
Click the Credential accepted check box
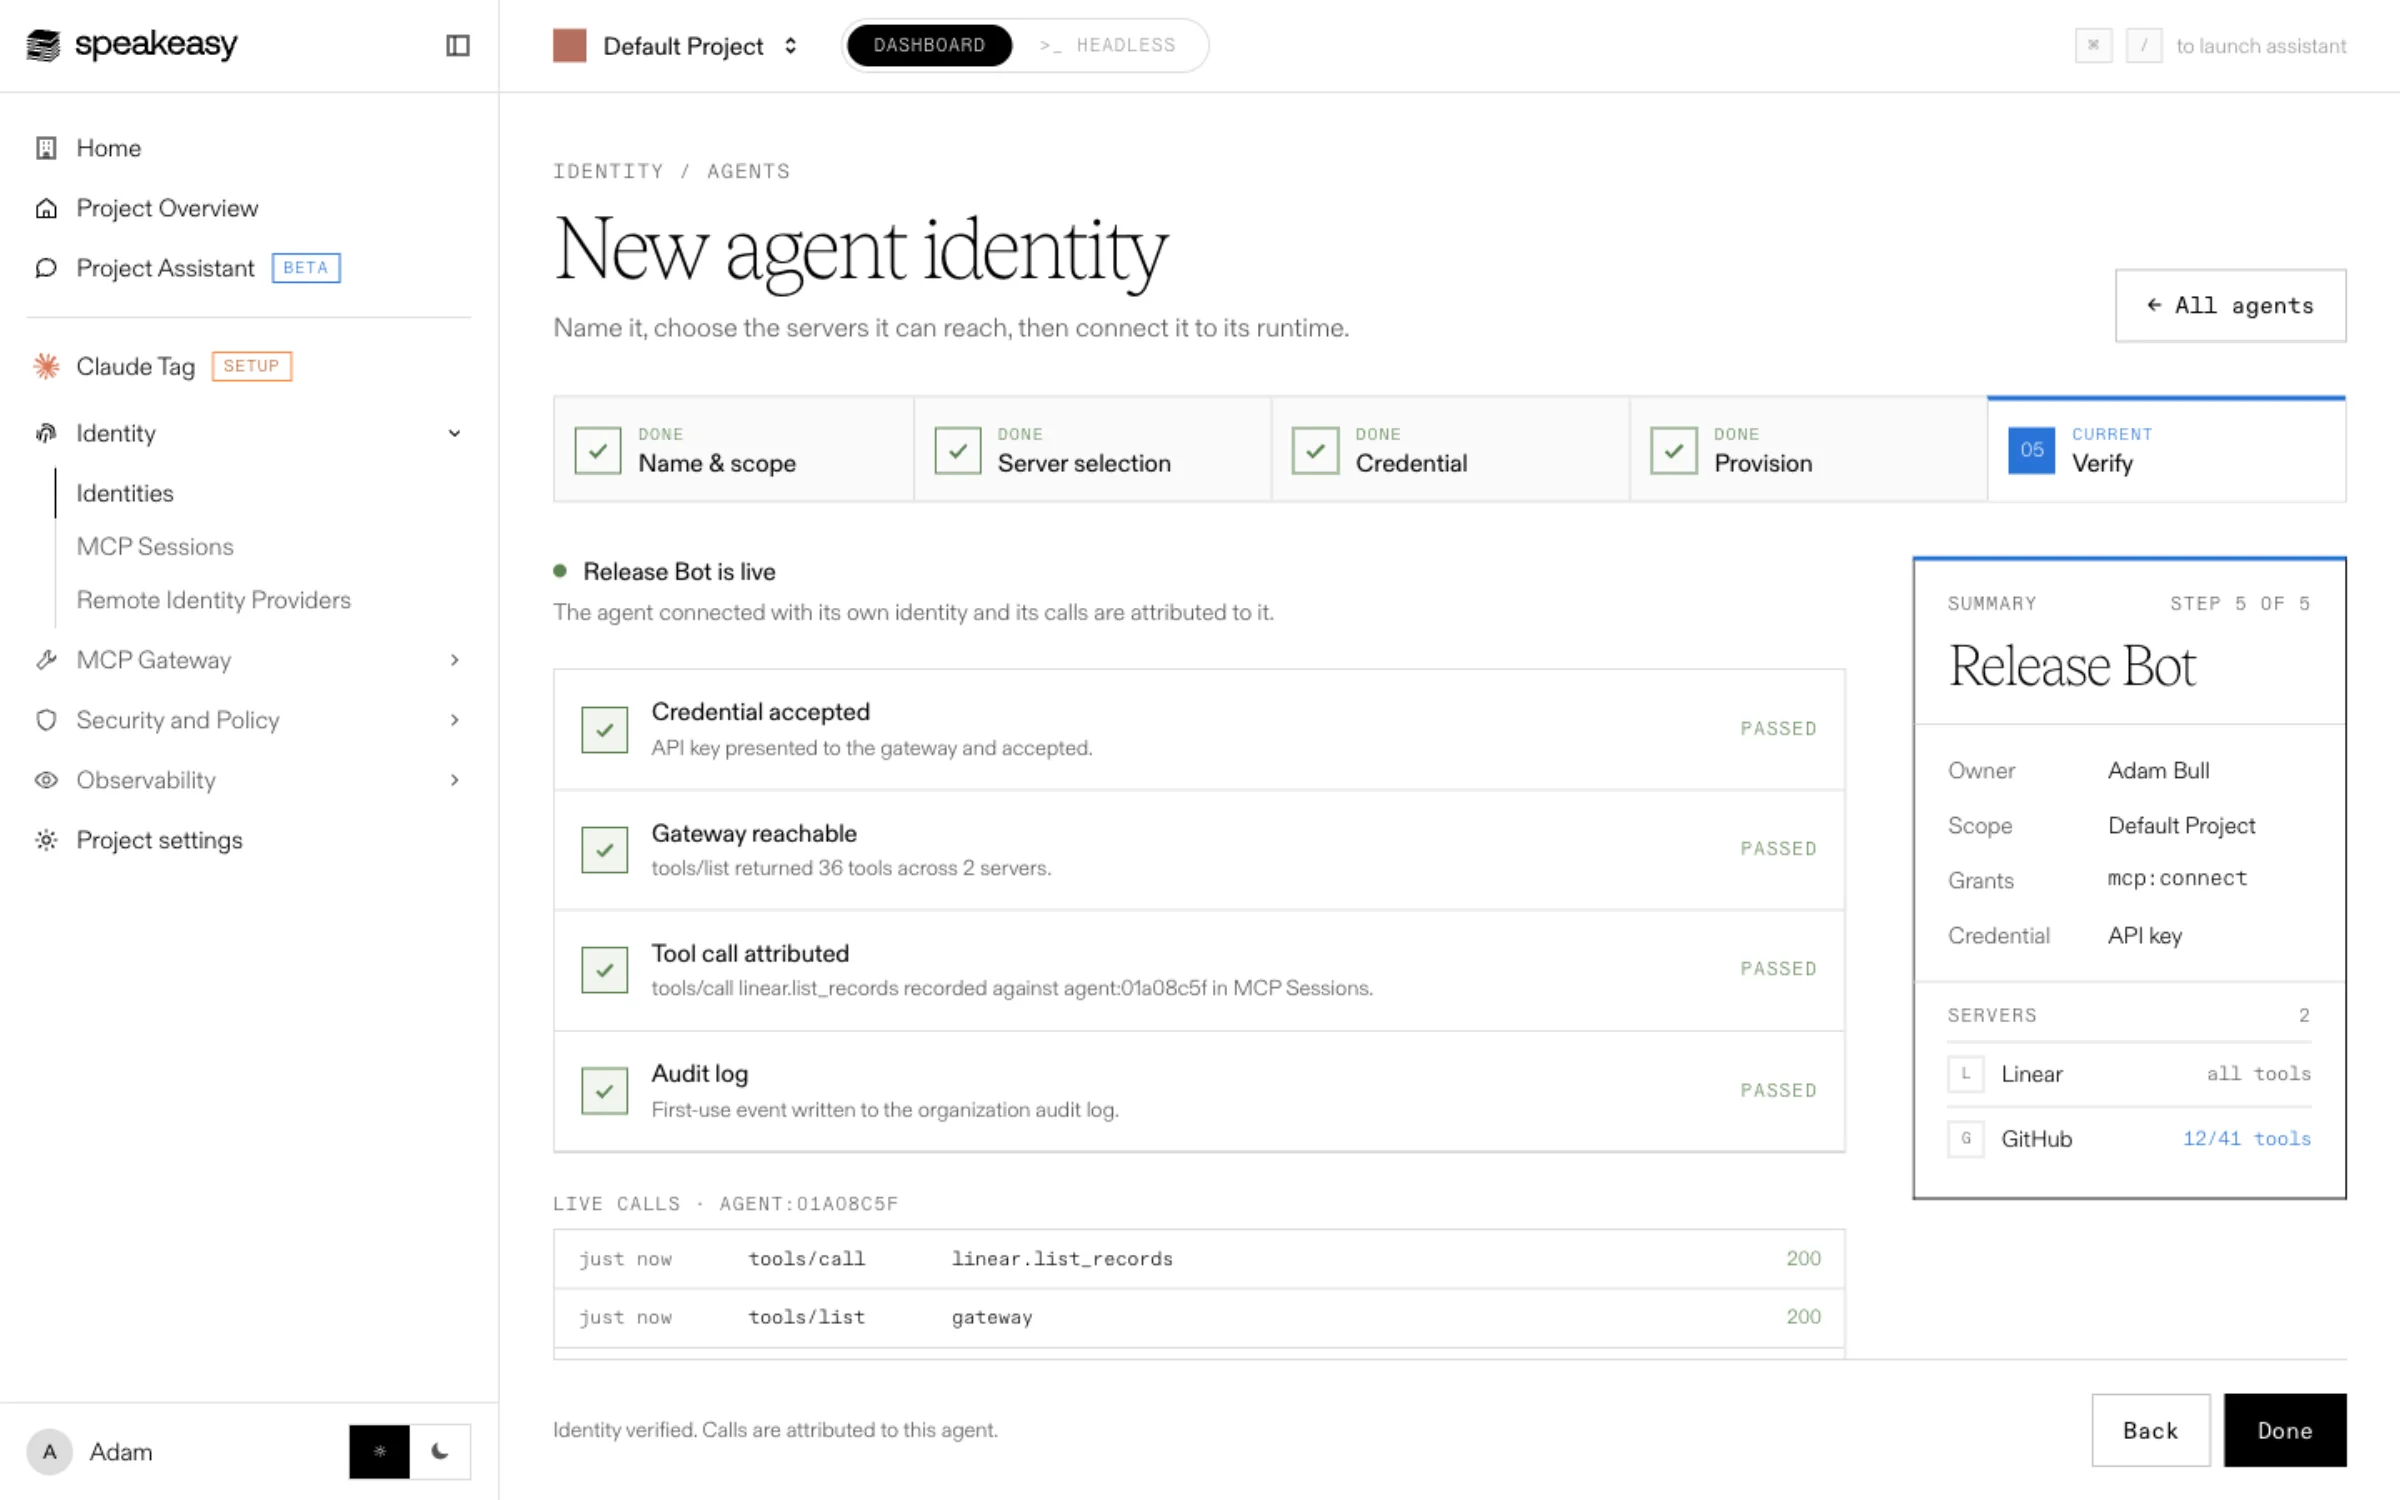605,730
